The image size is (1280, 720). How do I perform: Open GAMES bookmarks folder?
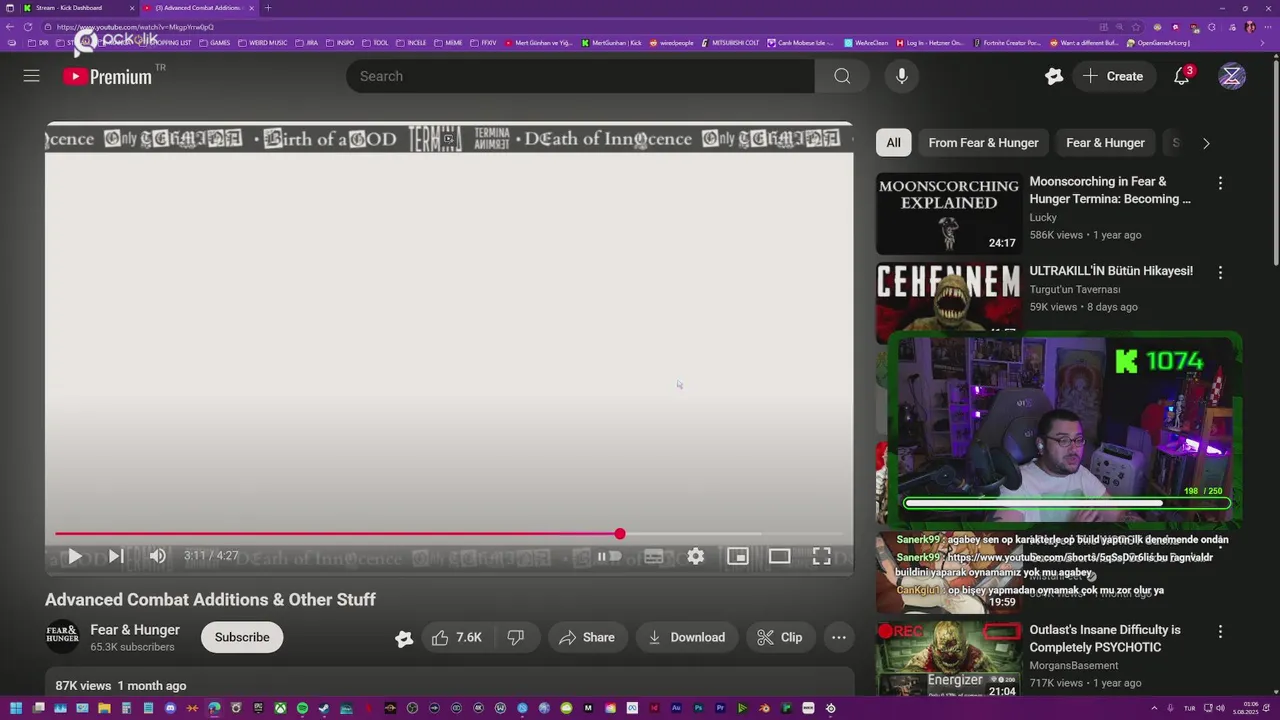(215, 43)
